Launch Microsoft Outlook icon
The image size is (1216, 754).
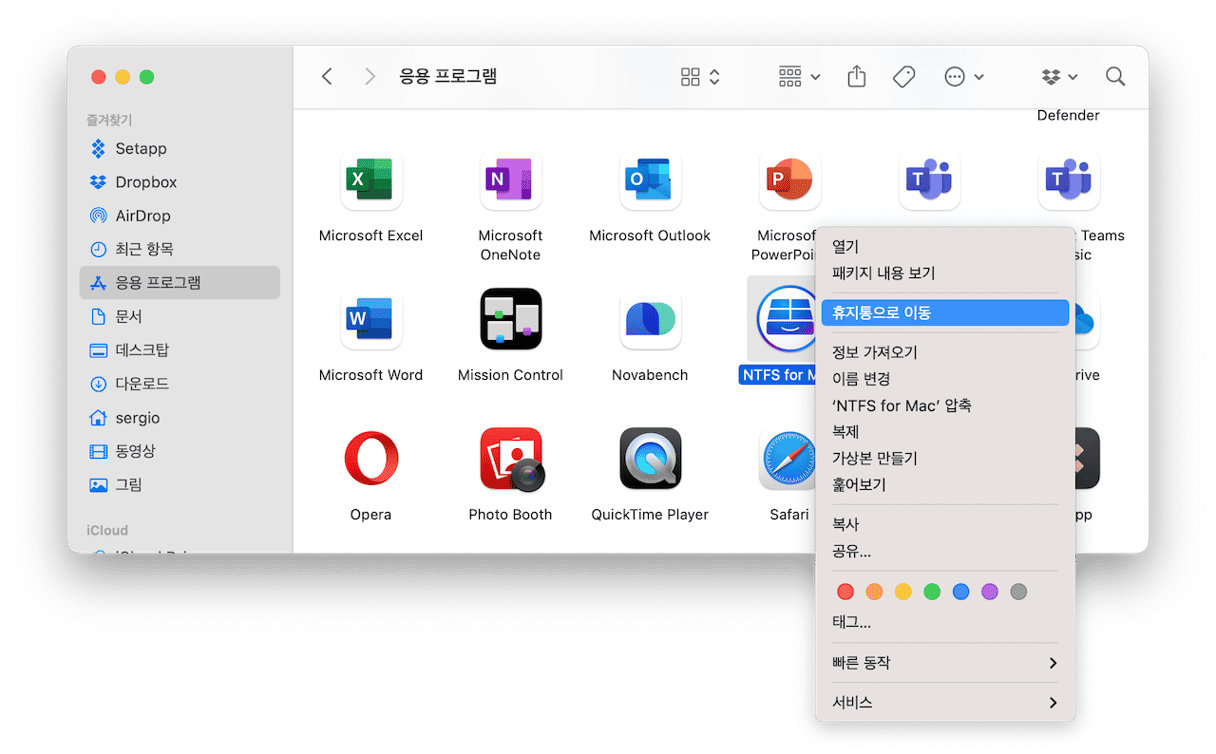(x=650, y=180)
